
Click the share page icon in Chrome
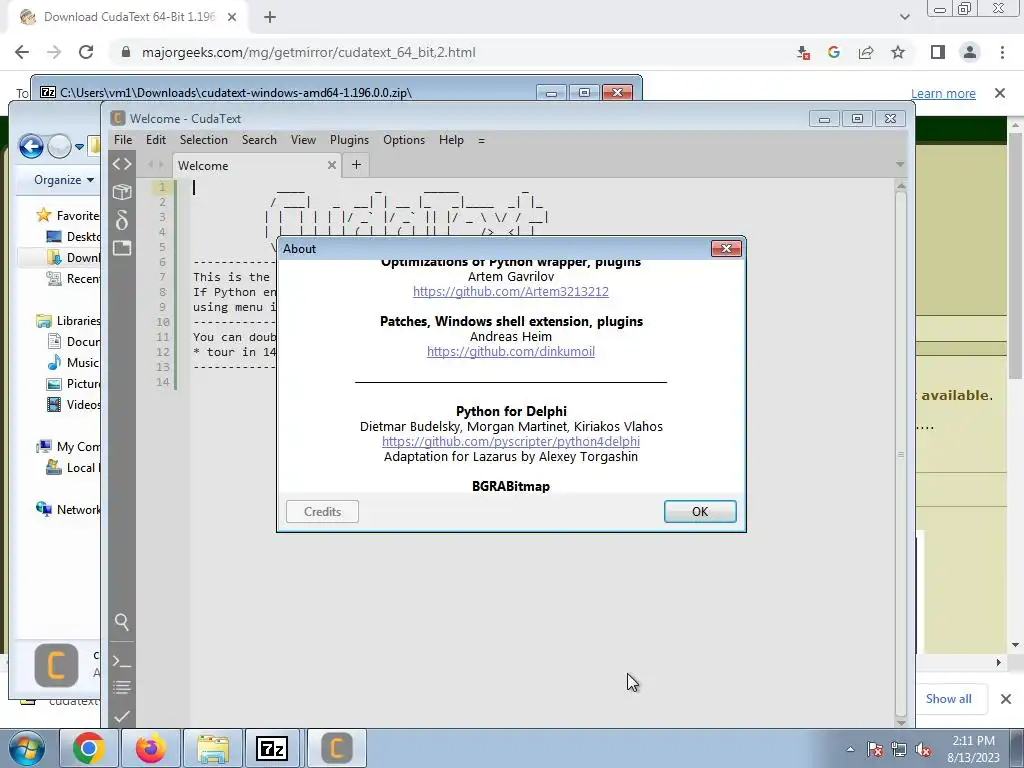[x=866, y=52]
